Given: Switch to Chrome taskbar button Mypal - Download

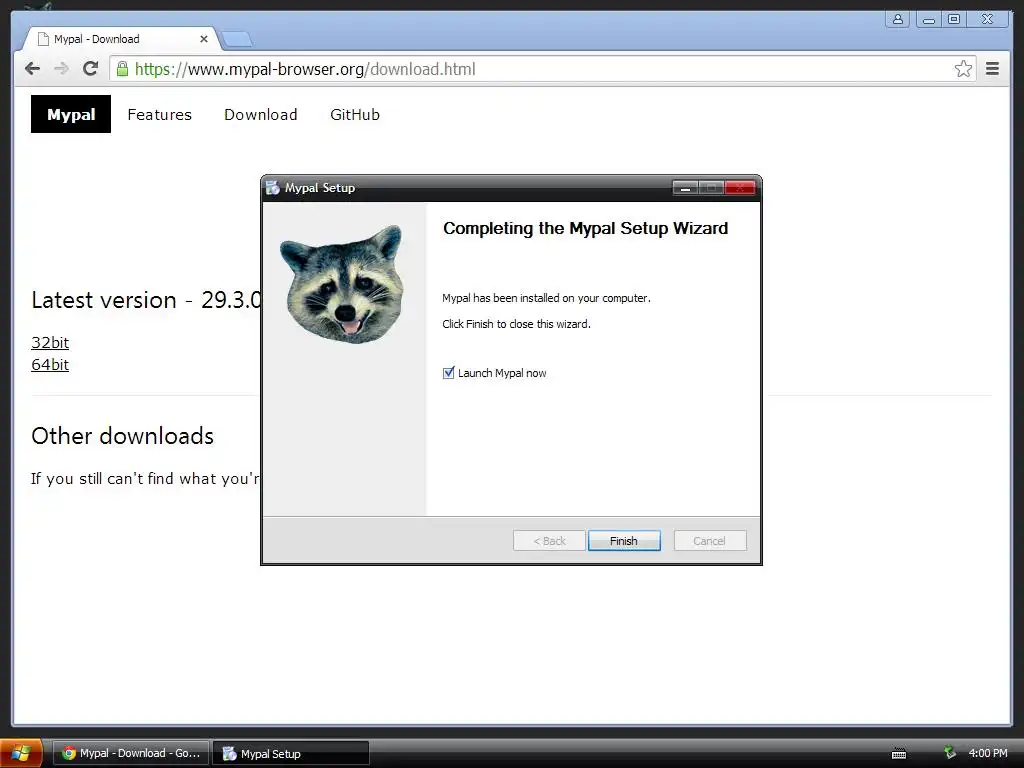Looking at the screenshot, I should point(131,753).
